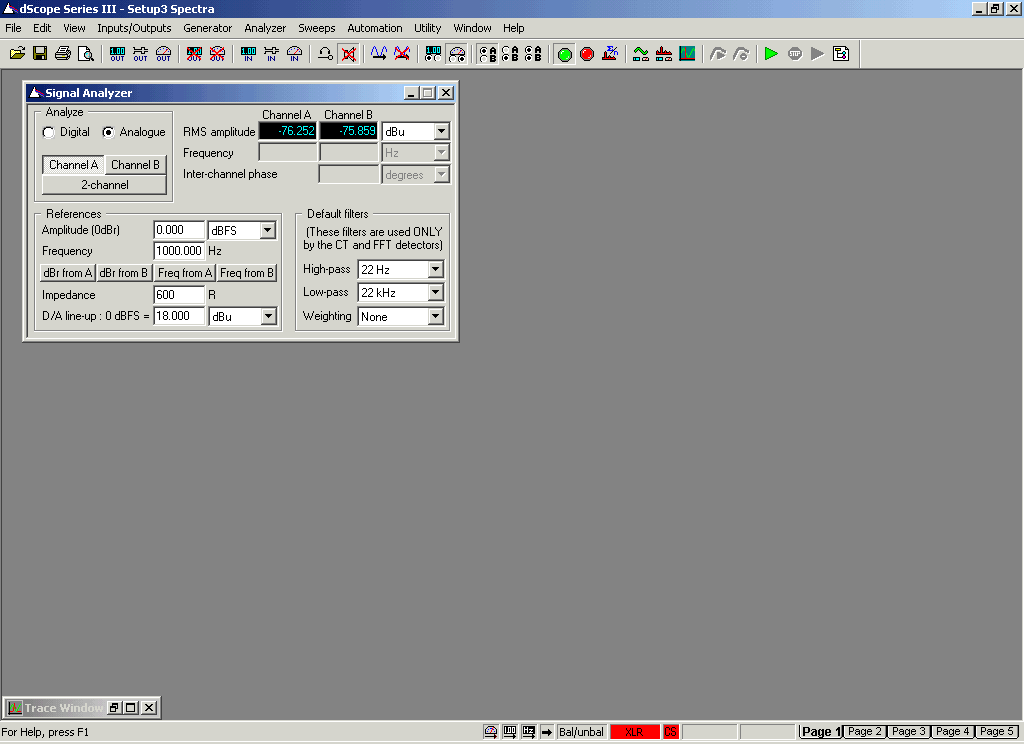Click the crossed-out 1.00 OUT icon
Image resolution: width=1024 pixels, height=744 pixels.
[194, 54]
